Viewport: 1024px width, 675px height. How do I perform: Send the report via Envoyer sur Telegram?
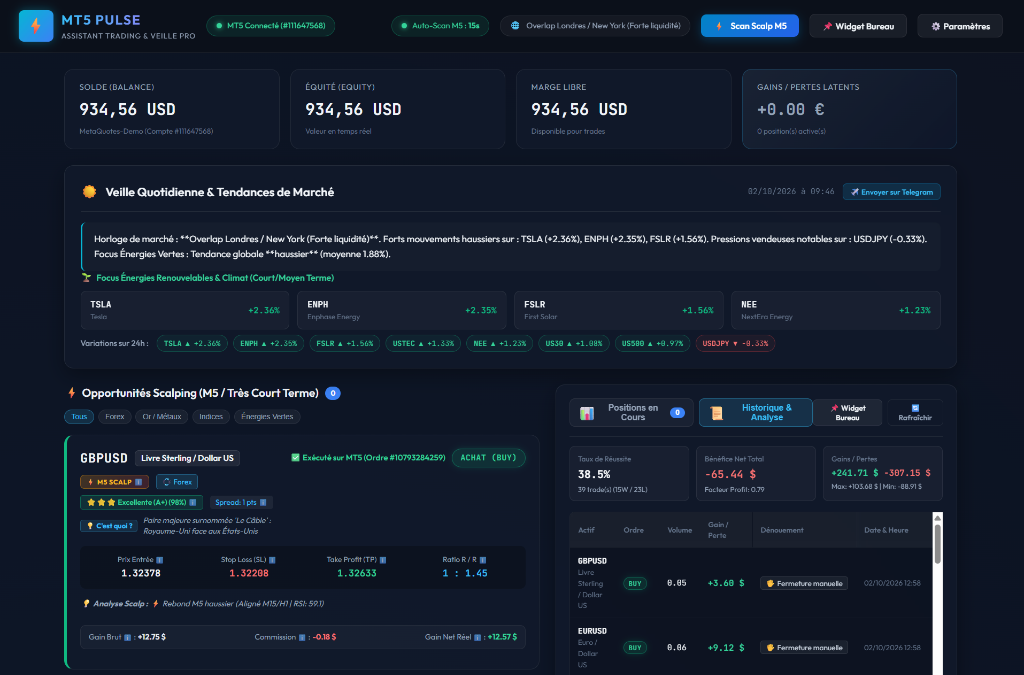coord(891,192)
